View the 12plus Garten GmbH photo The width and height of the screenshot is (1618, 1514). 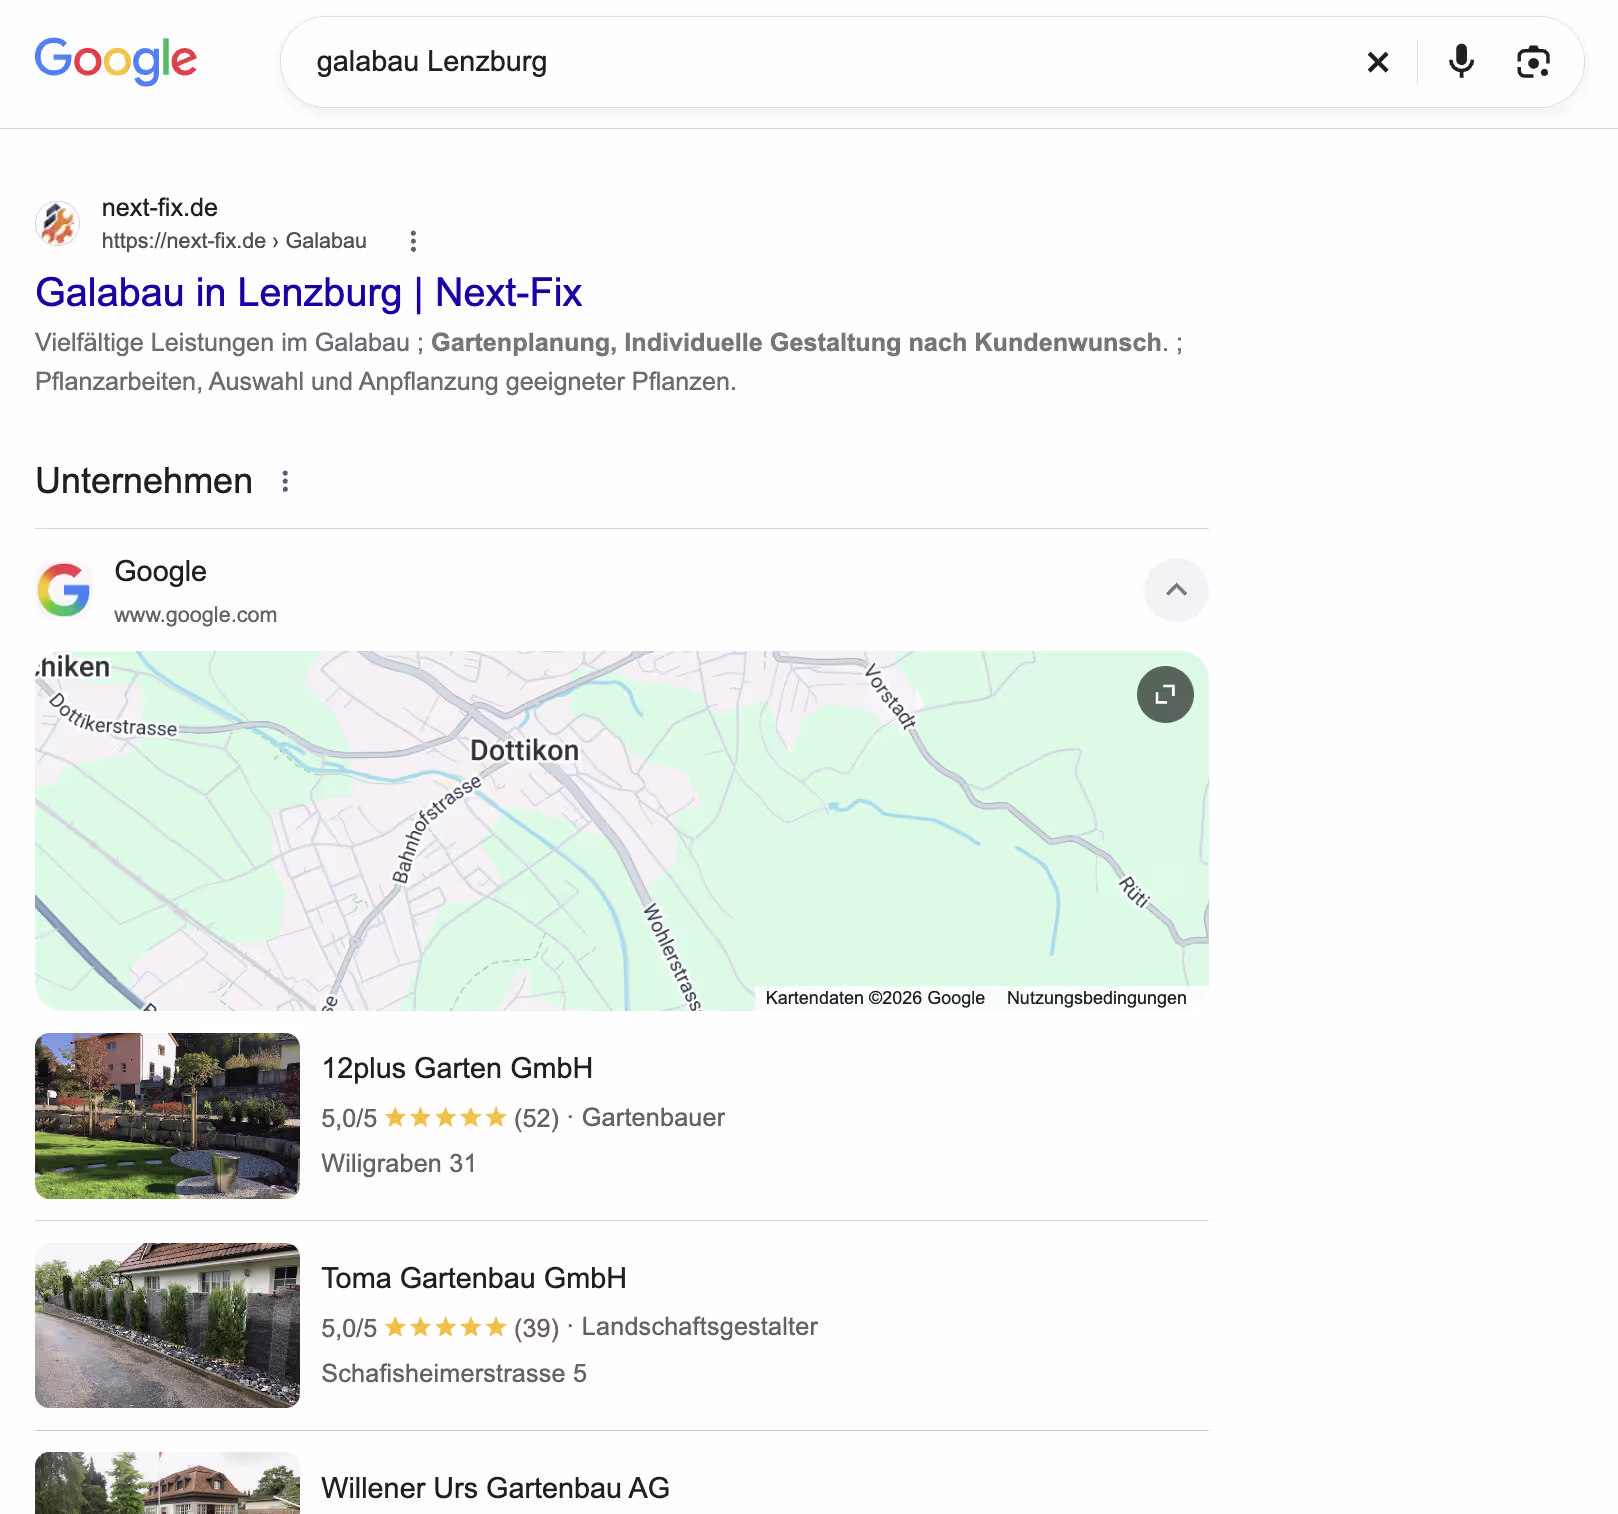tap(167, 1116)
